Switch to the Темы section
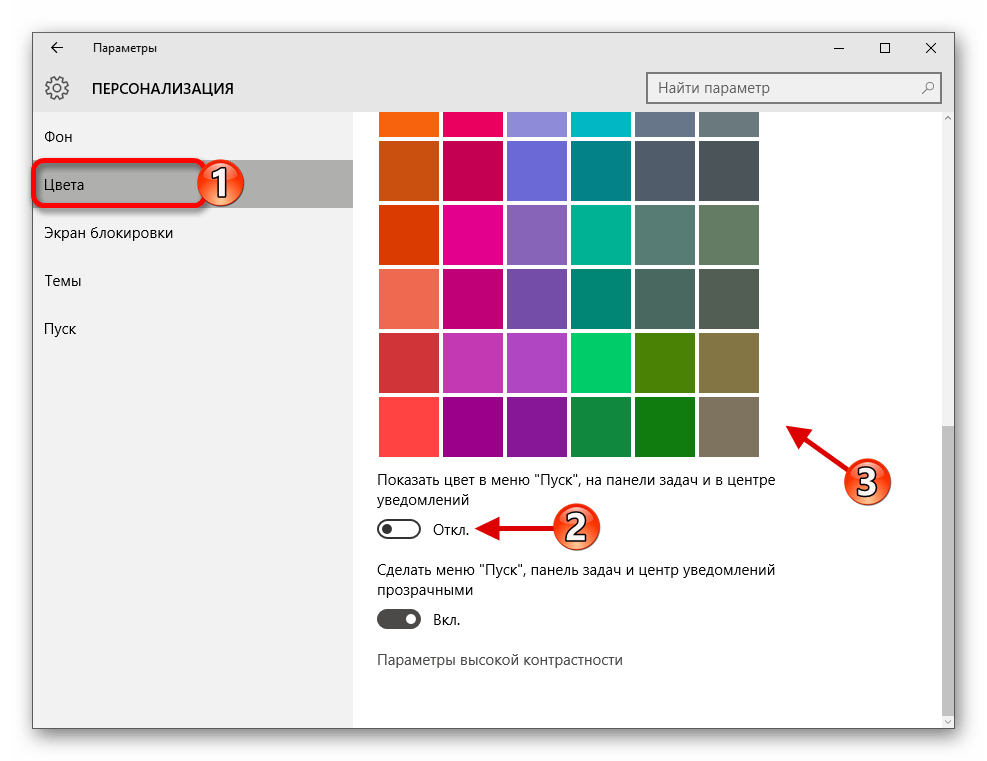Image resolution: width=987 pixels, height=761 pixels. pos(62,281)
